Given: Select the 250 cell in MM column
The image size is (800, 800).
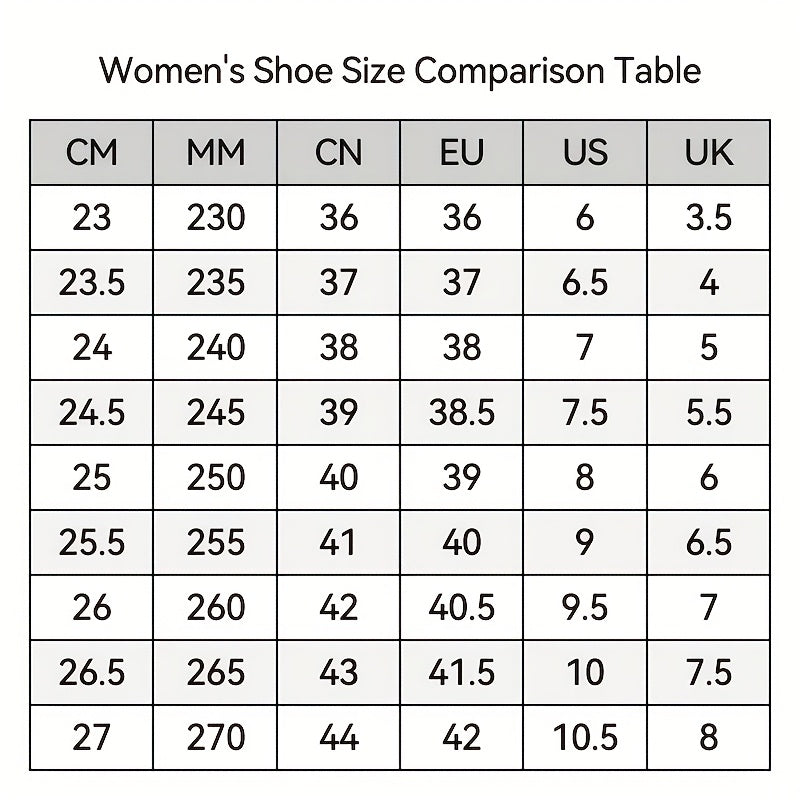Looking at the screenshot, I should tap(216, 478).
